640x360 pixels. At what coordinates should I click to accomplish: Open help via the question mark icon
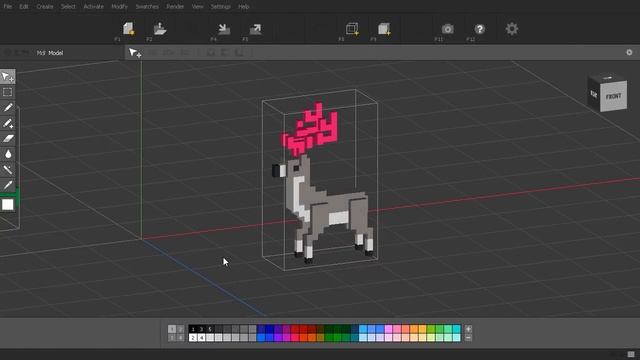coord(480,29)
